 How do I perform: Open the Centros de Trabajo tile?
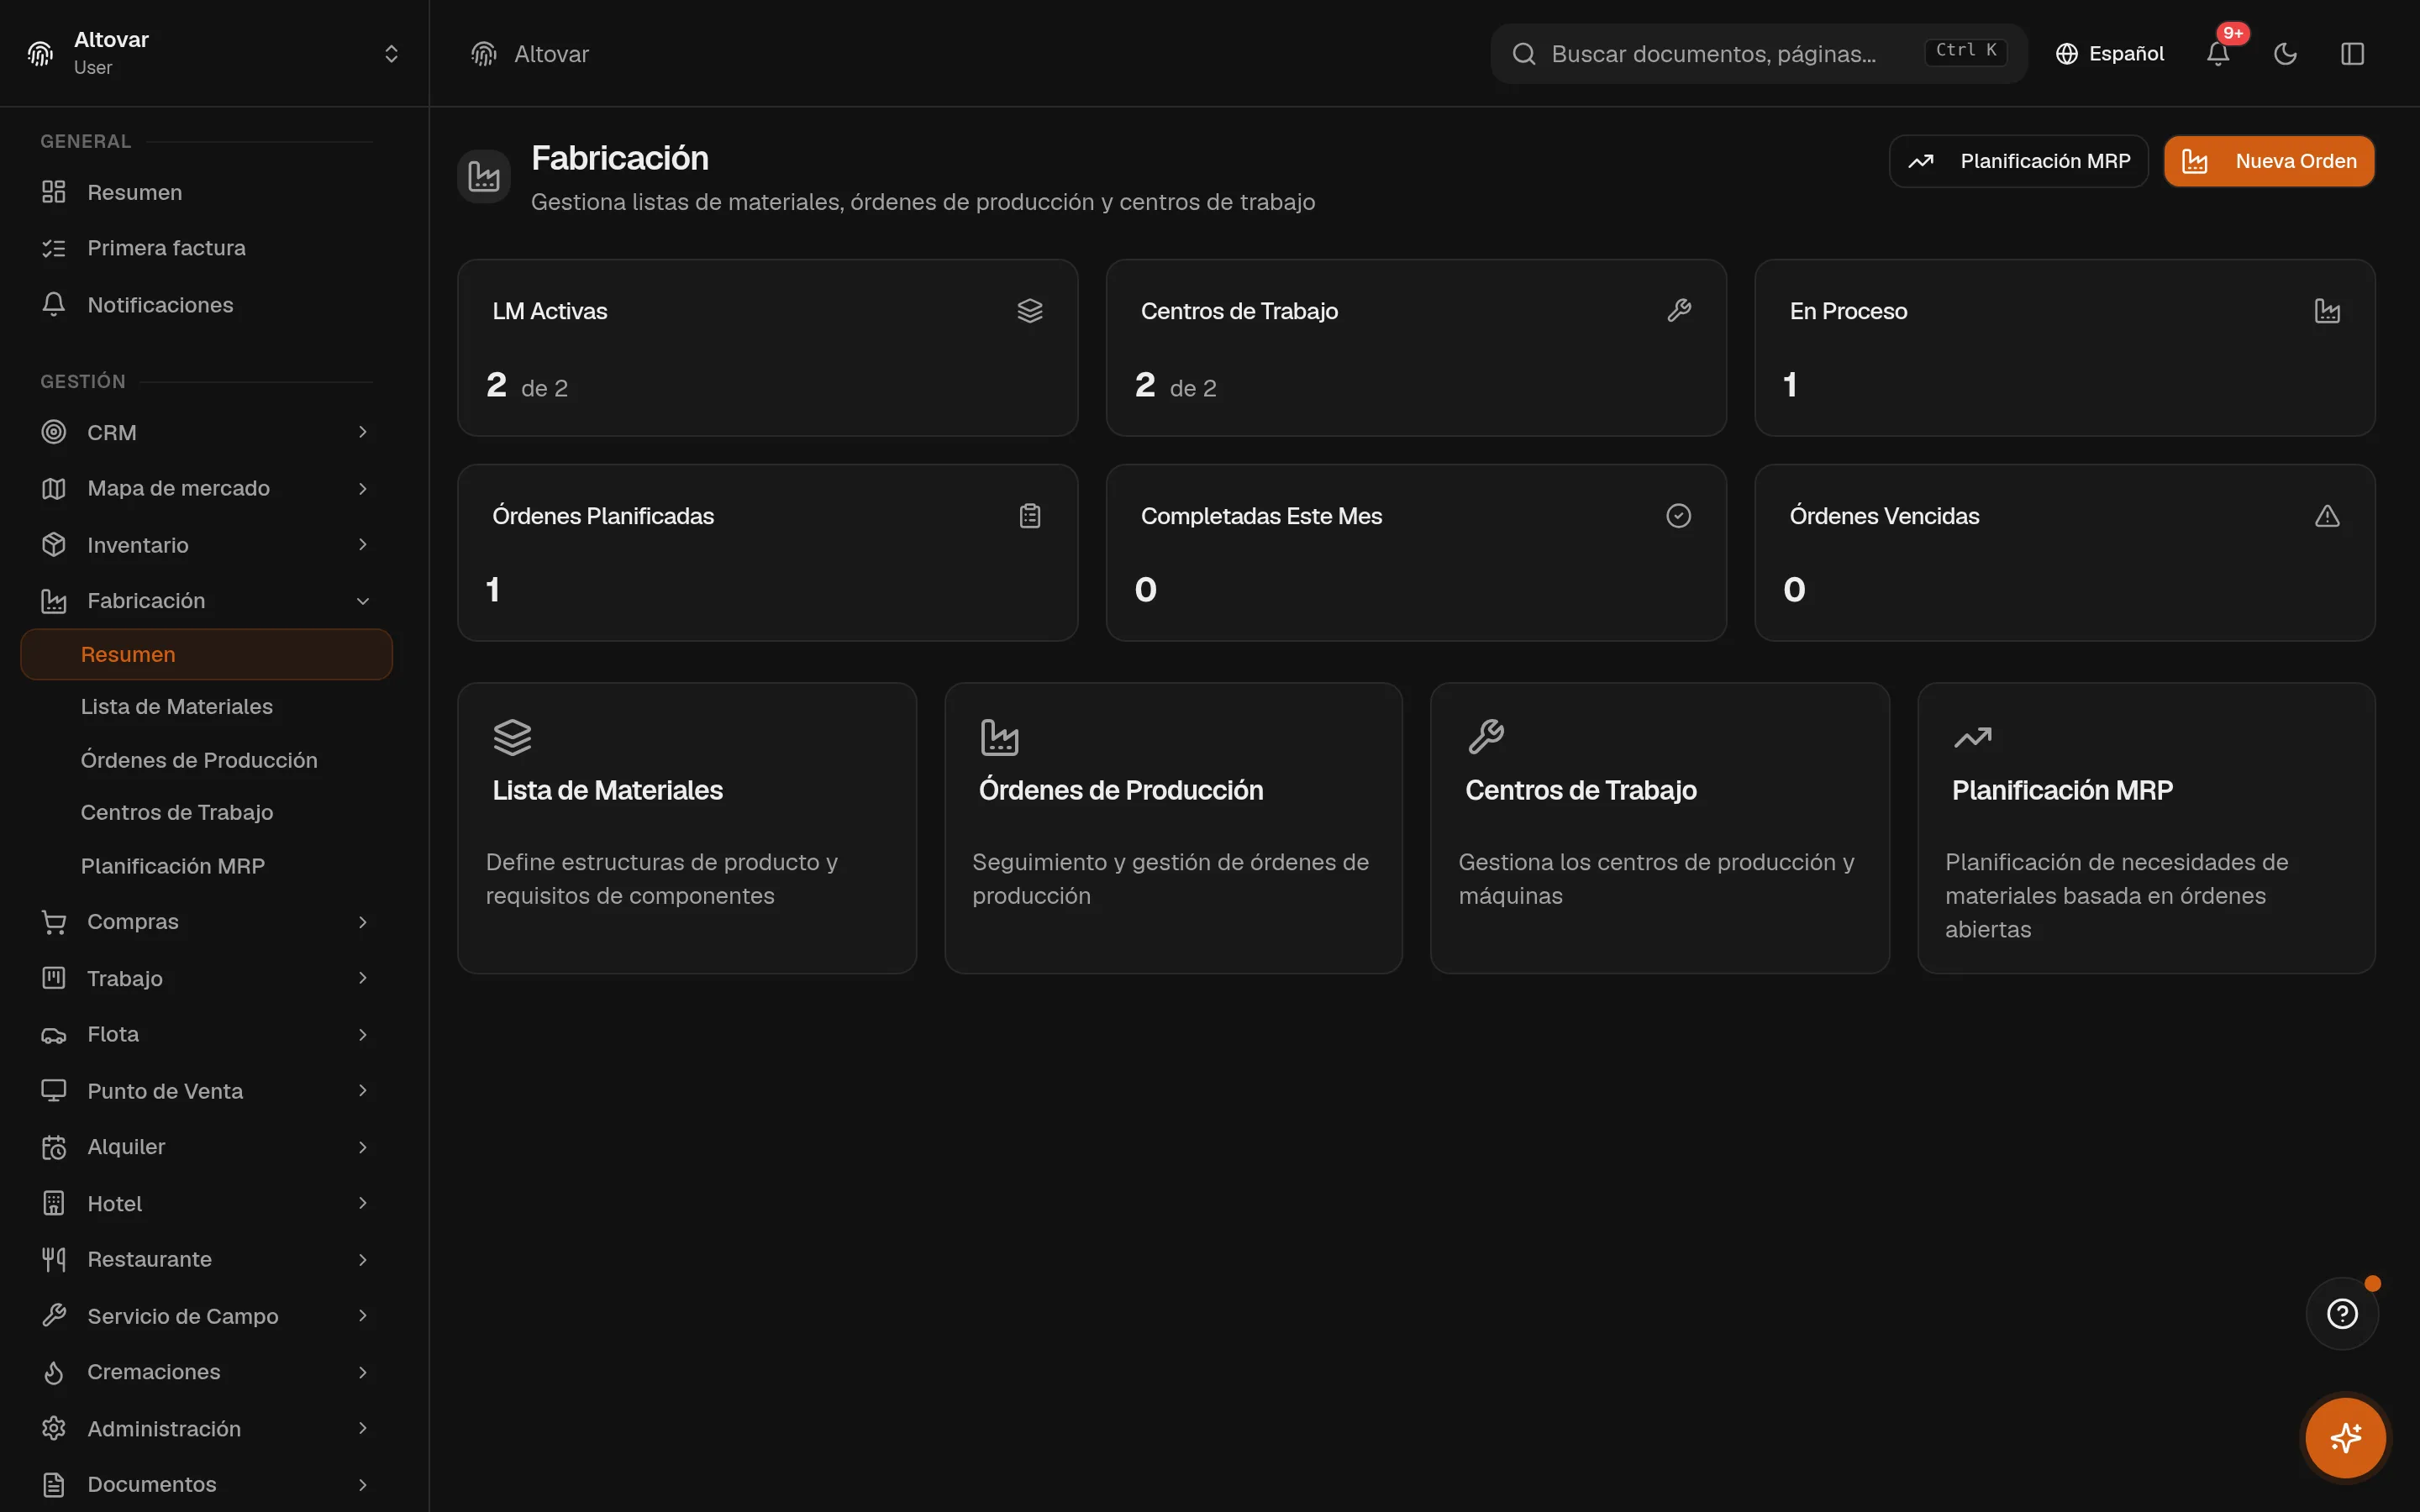(x=1660, y=828)
